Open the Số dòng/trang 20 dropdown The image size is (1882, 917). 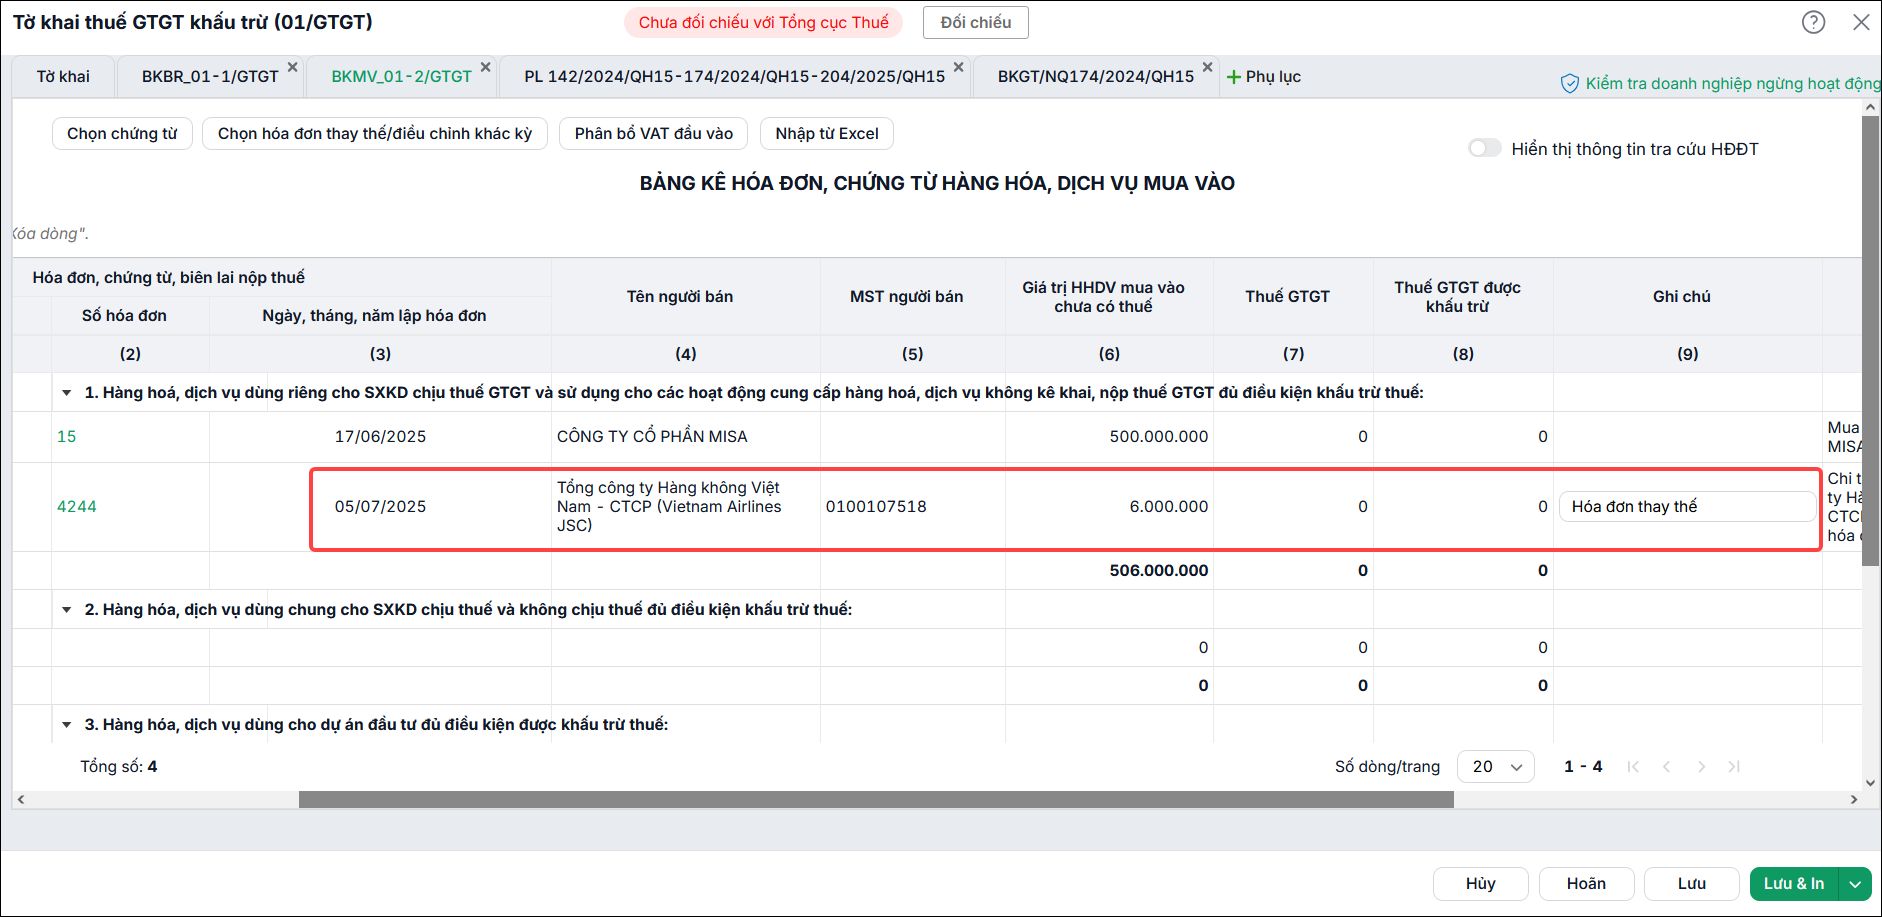point(1496,767)
